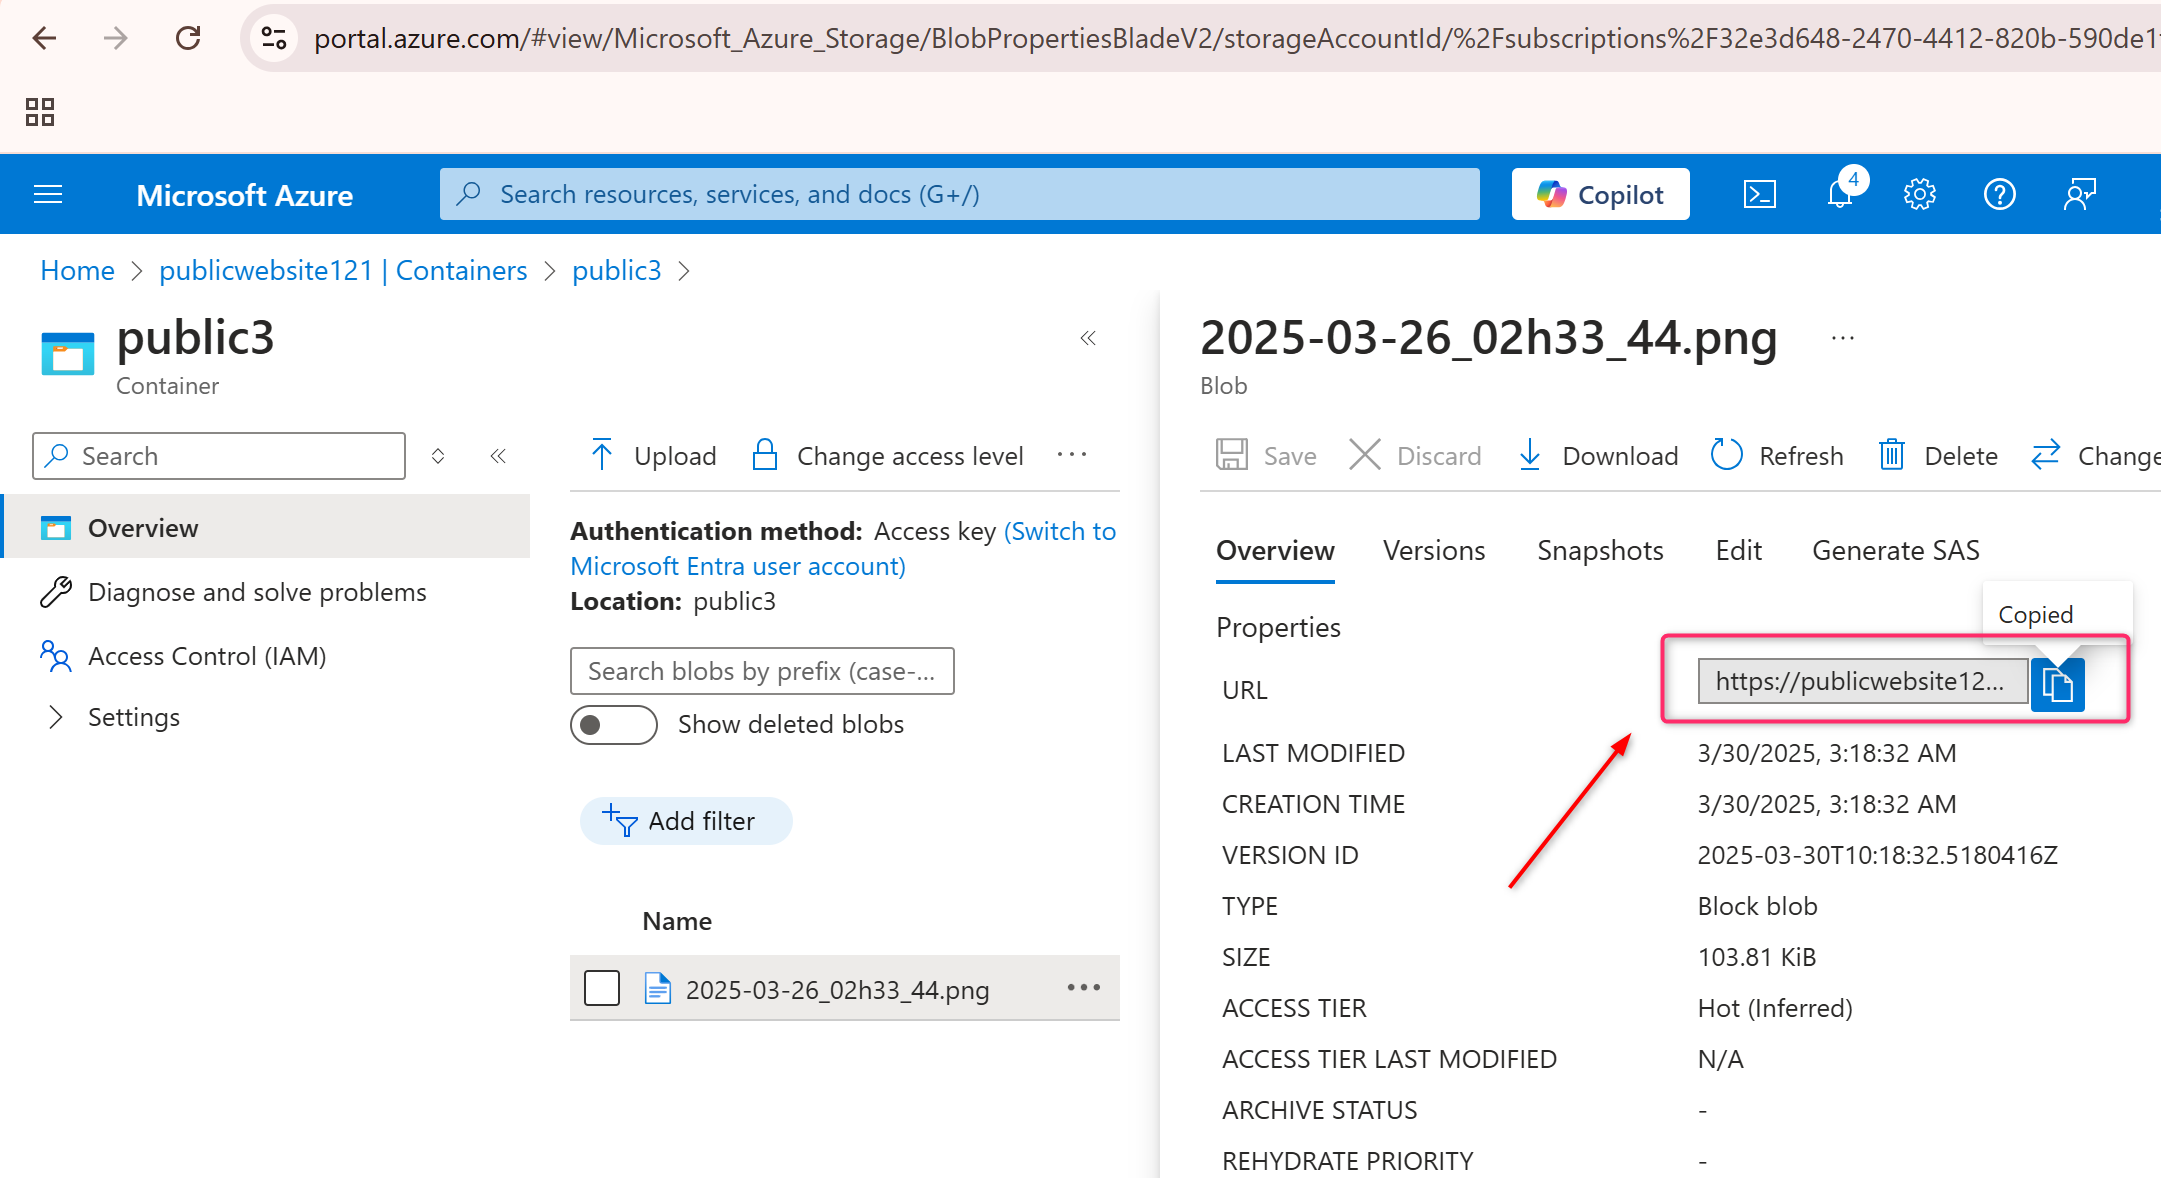
Task: Open the Azure portal hamburger menu
Action: (x=48, y=194)
